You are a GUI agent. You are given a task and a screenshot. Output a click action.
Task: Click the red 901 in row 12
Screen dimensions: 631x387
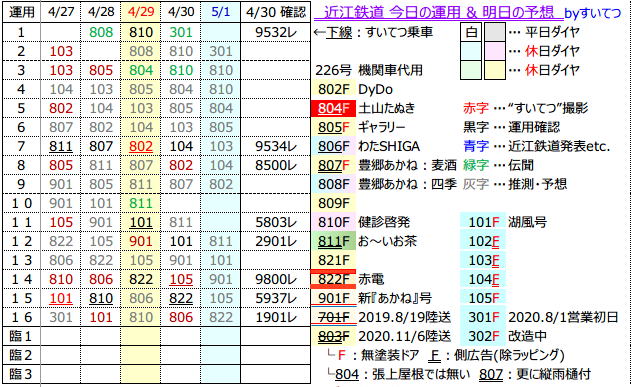tap(141, 241)
